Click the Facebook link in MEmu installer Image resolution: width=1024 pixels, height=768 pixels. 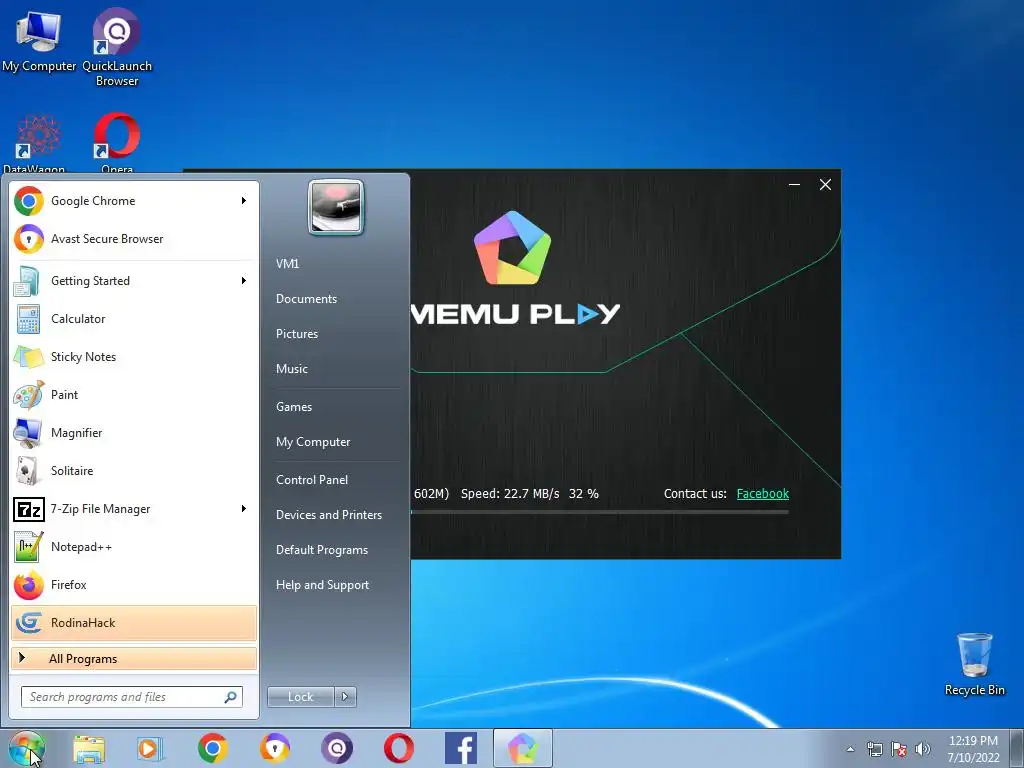[763, 494]
